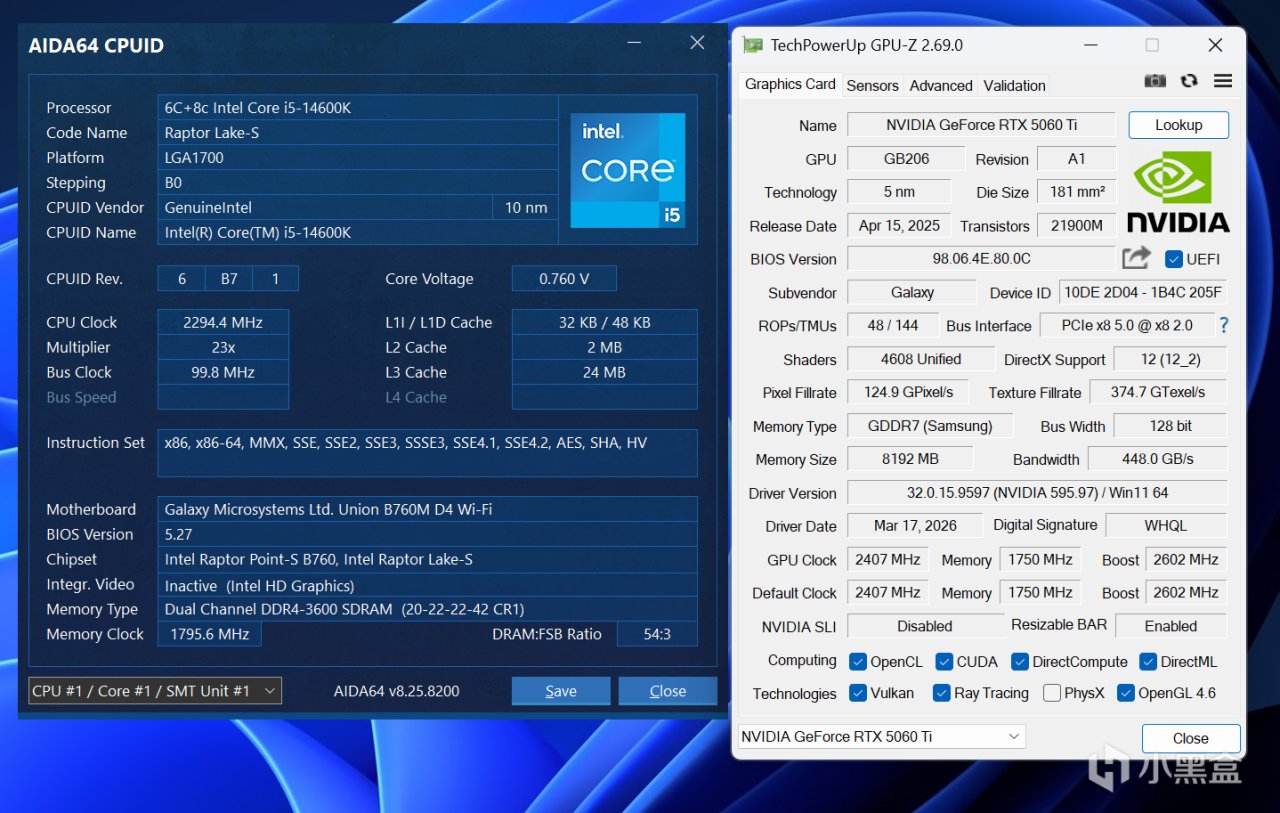Click the Lookup button
The width and height of the screenshot is (1280, 813).
point(1178,125)
